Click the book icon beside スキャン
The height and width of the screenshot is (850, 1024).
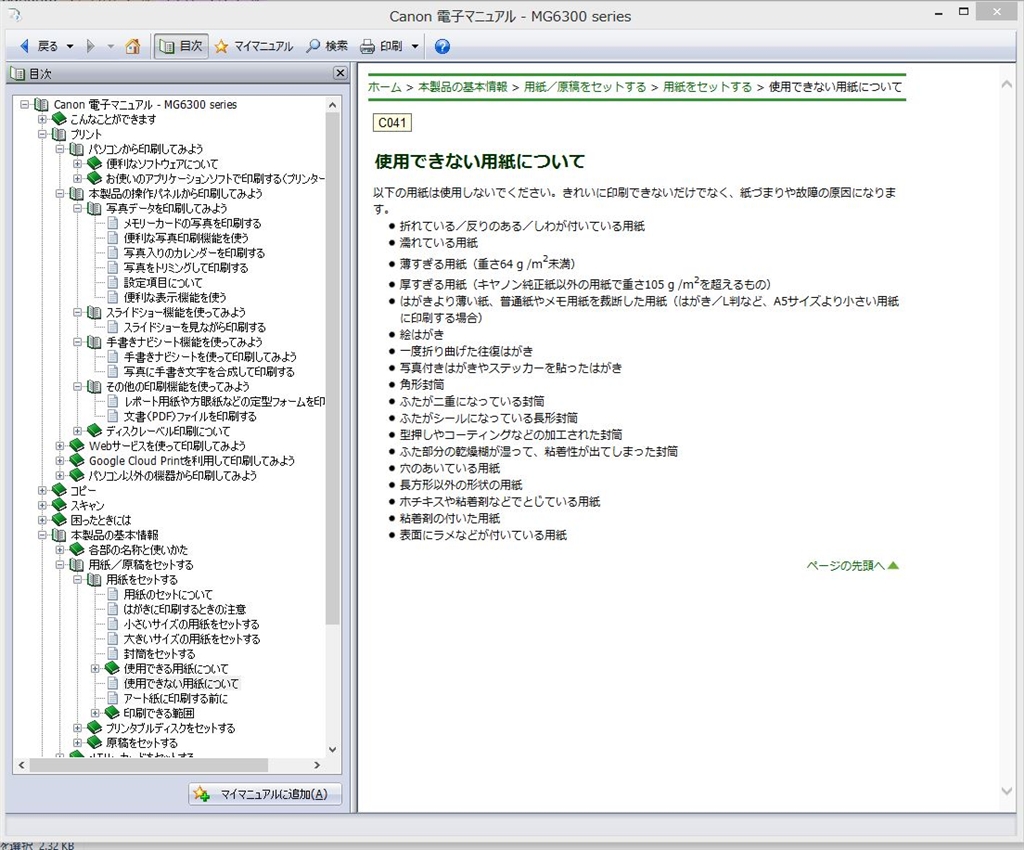(x=59, y=505)
